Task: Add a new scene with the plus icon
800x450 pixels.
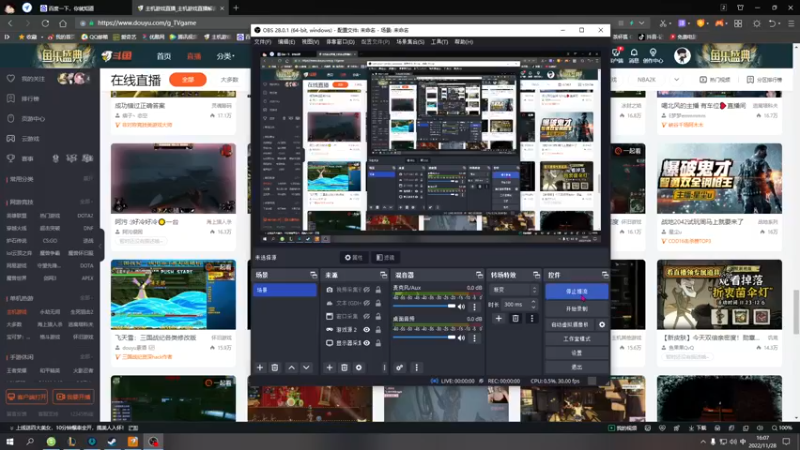Action: (x=260, y=367)
